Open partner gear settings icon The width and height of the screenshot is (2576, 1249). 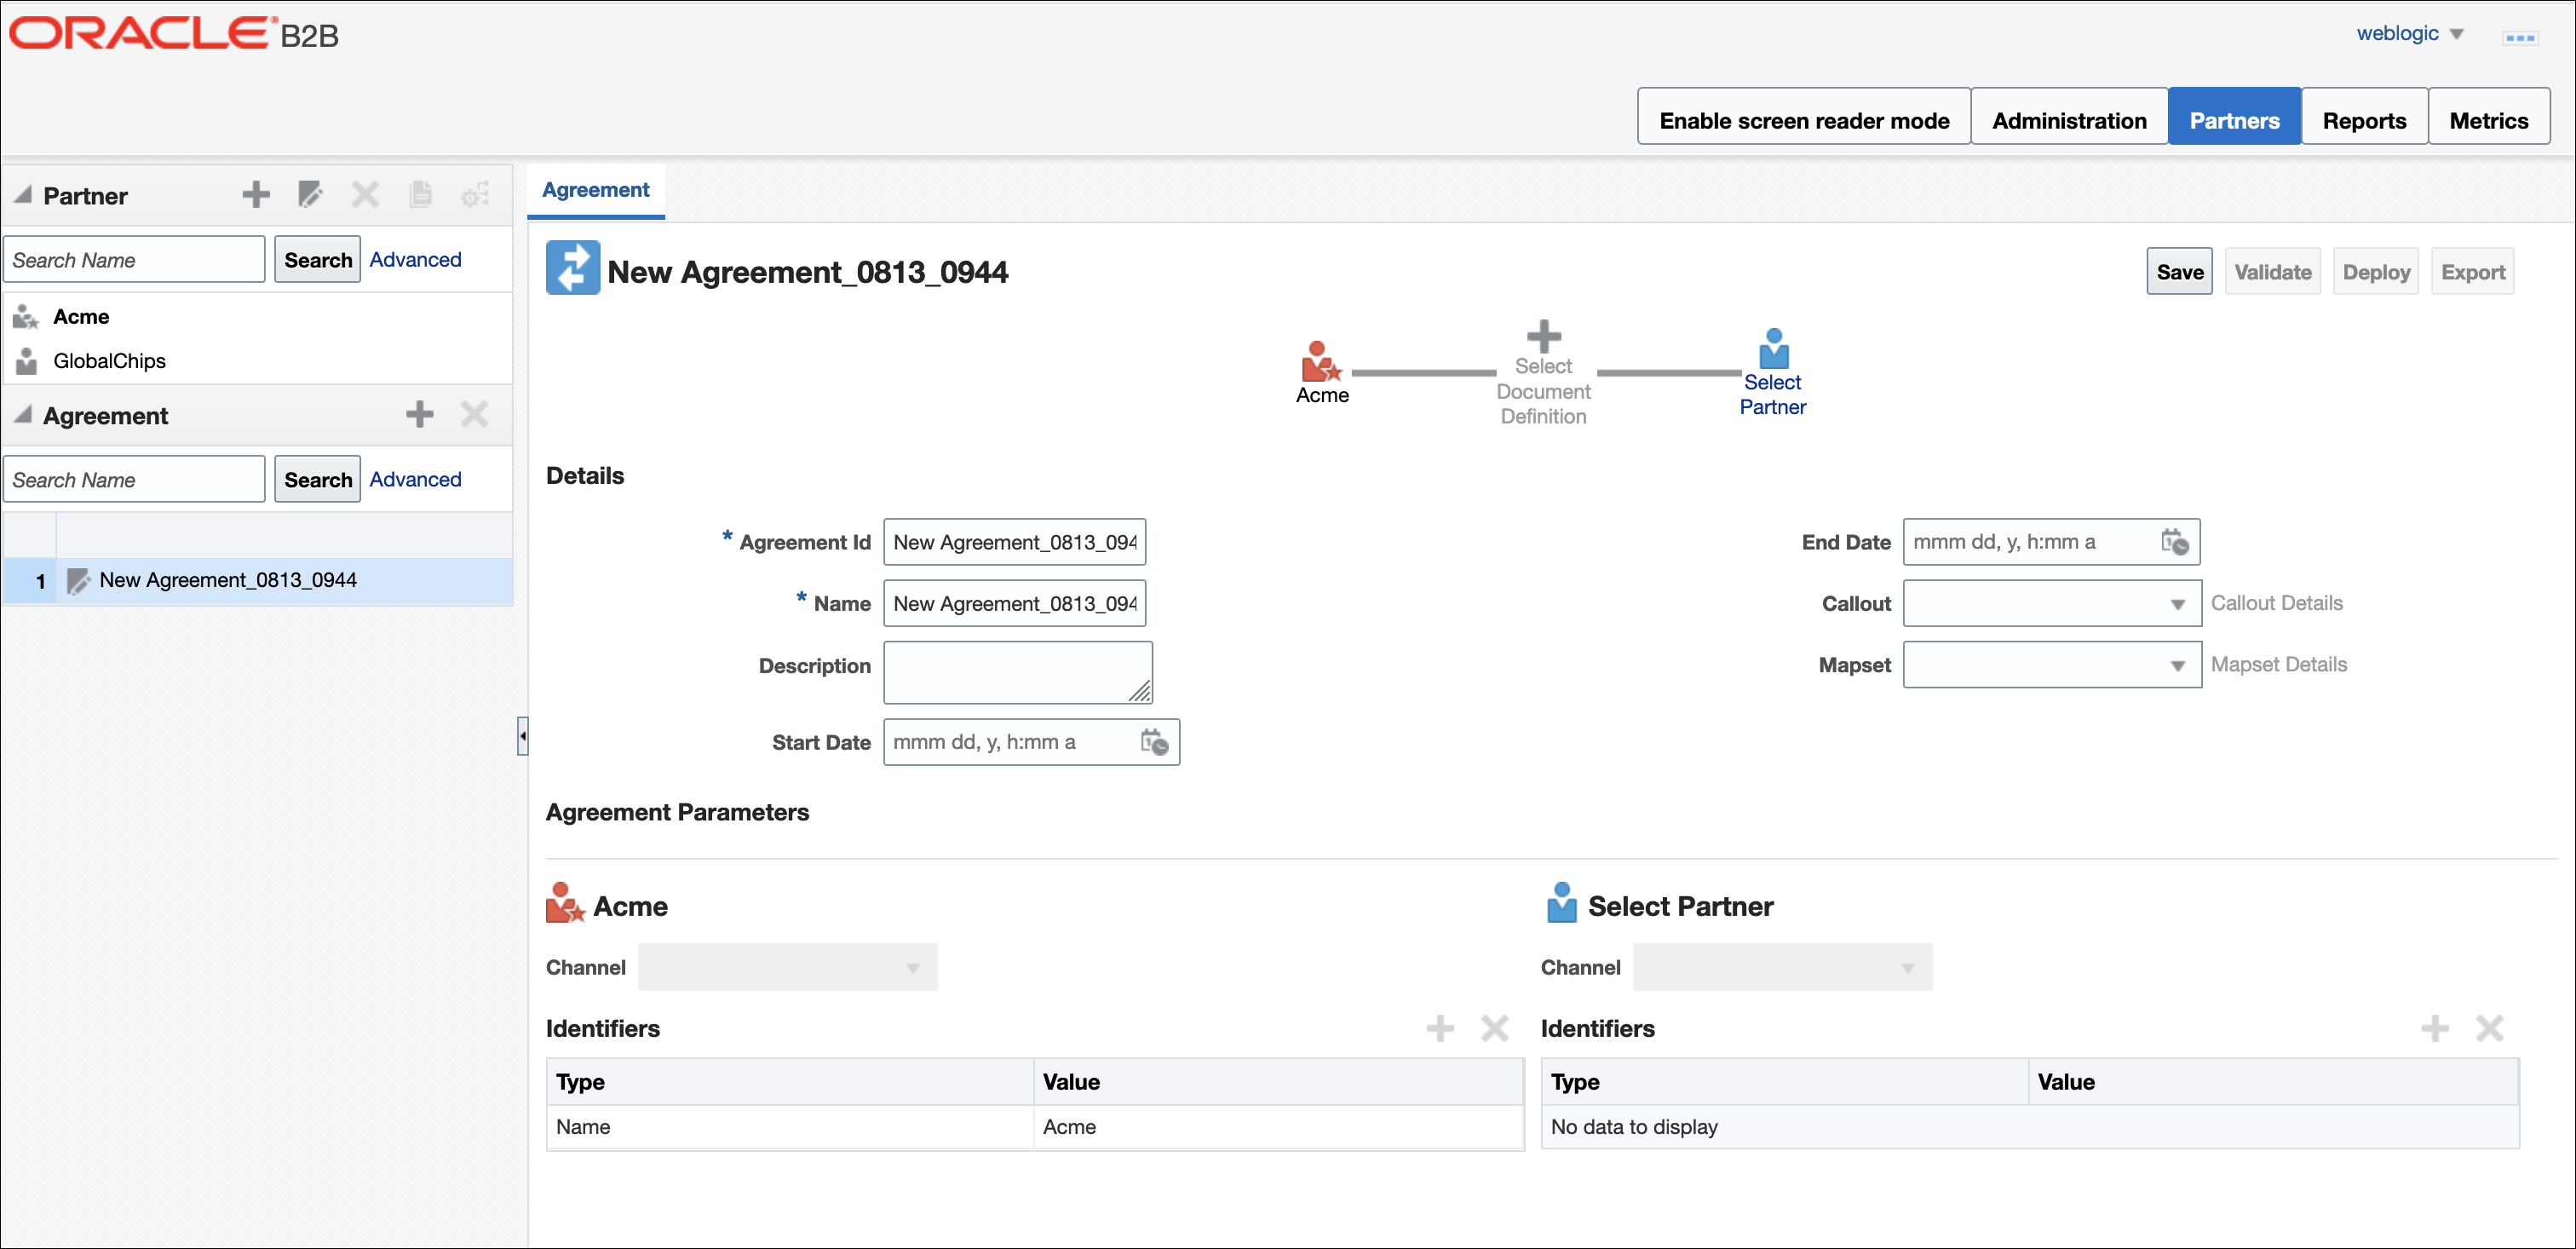coord(475,194)
